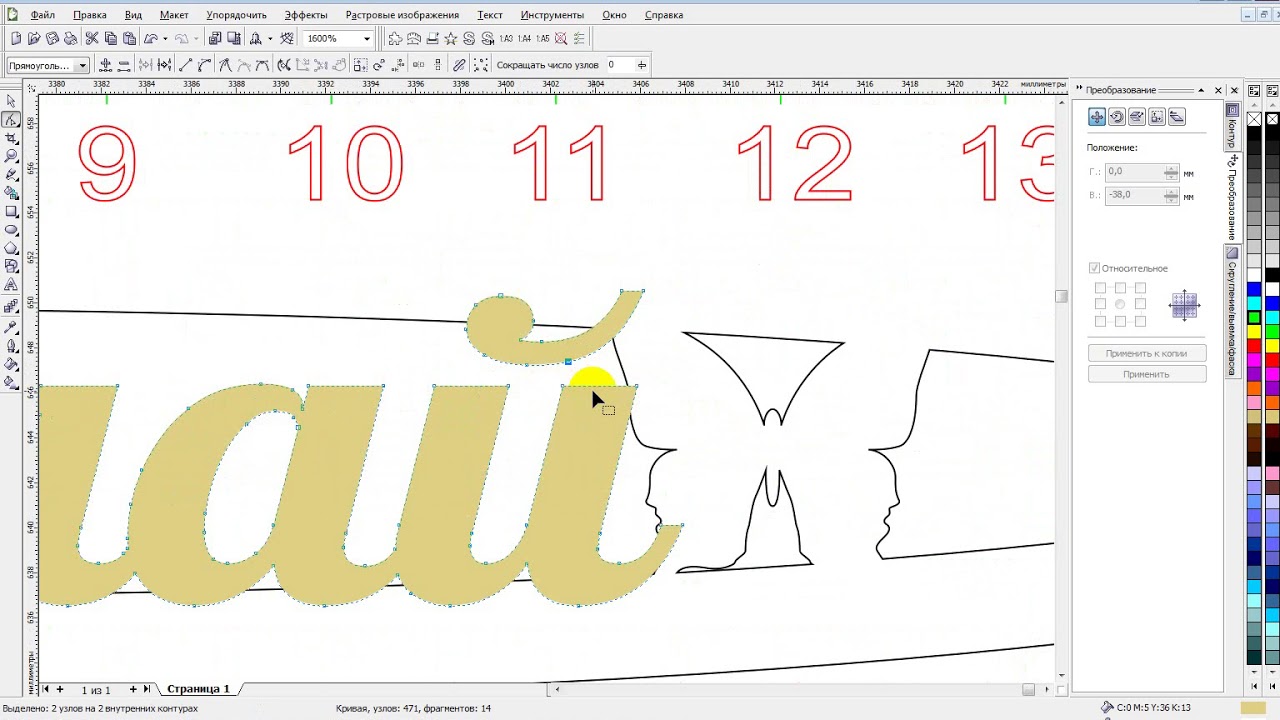Select the Pick (arrow) tool in toolbox
This screenshot has width=1280, height=720.
coord(11,101)
